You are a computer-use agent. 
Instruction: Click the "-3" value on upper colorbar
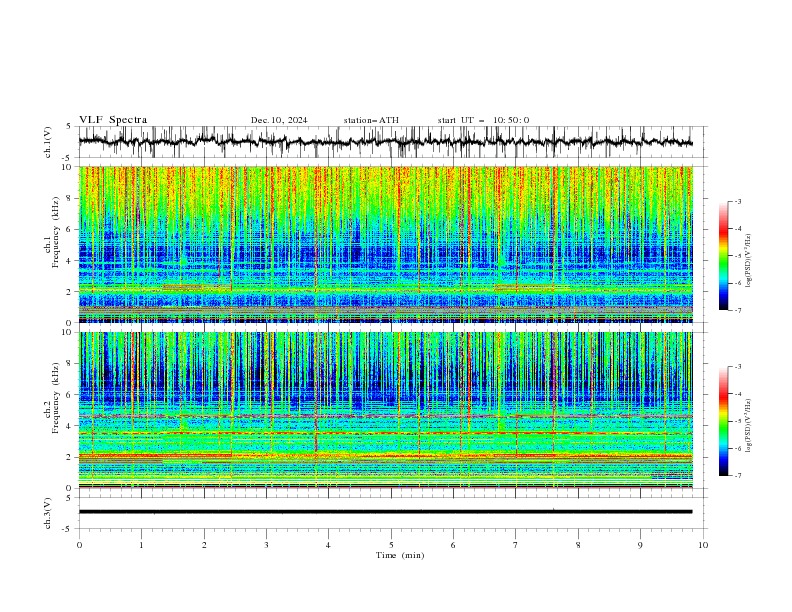737,201
